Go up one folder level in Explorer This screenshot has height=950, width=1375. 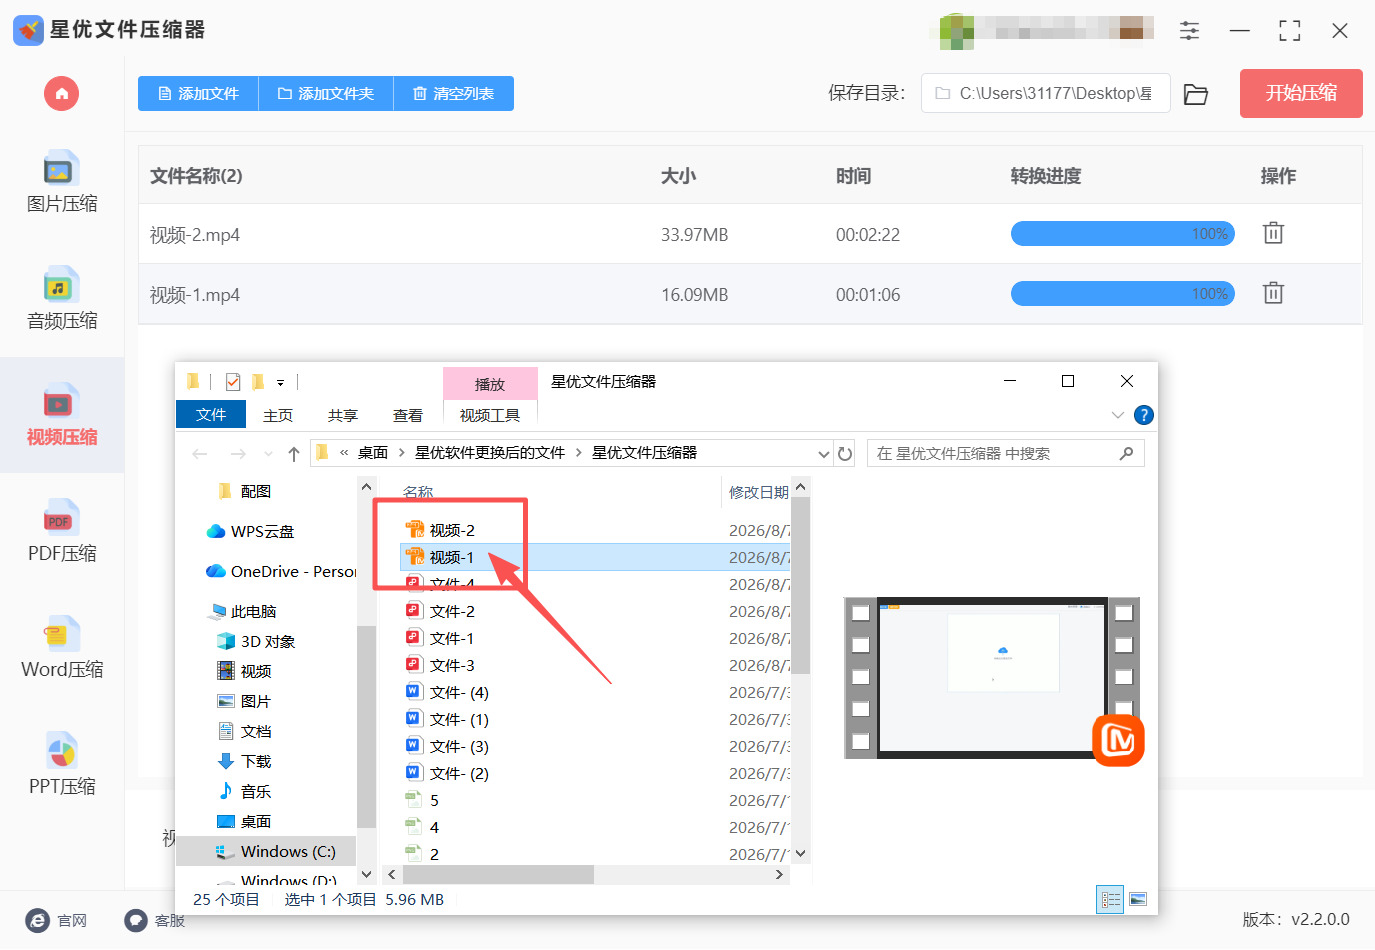click(x=293, y=454)
